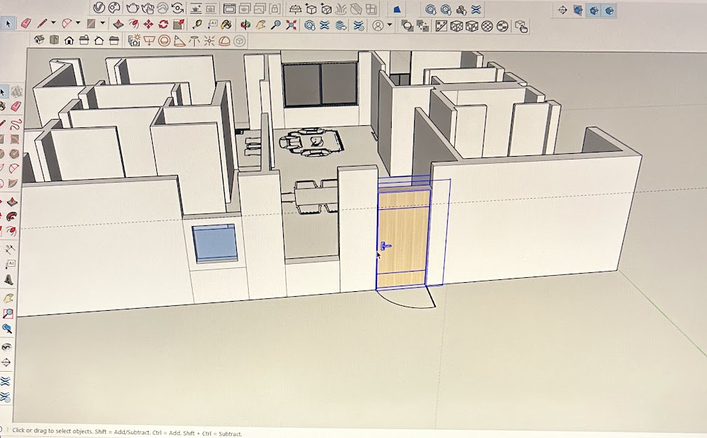Click the status text 'Click or drag to select objects'
The width and height of the screenshot is (707, 438).
53,431
